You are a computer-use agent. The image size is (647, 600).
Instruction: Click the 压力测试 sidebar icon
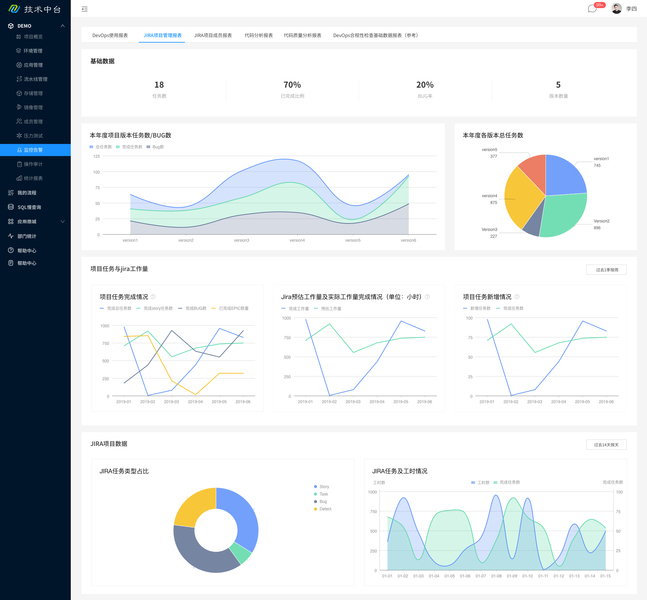pyautogui.click(x=19, y=135)
